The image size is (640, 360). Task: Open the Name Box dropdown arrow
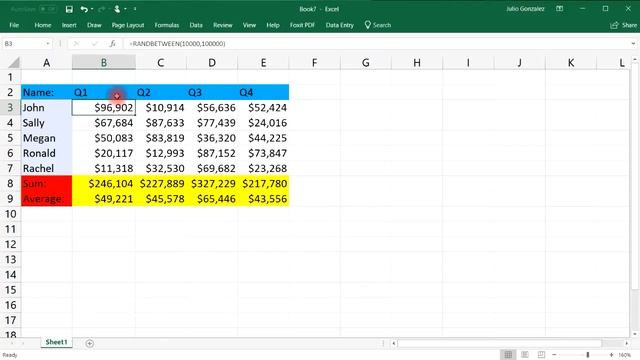point(48,44)
